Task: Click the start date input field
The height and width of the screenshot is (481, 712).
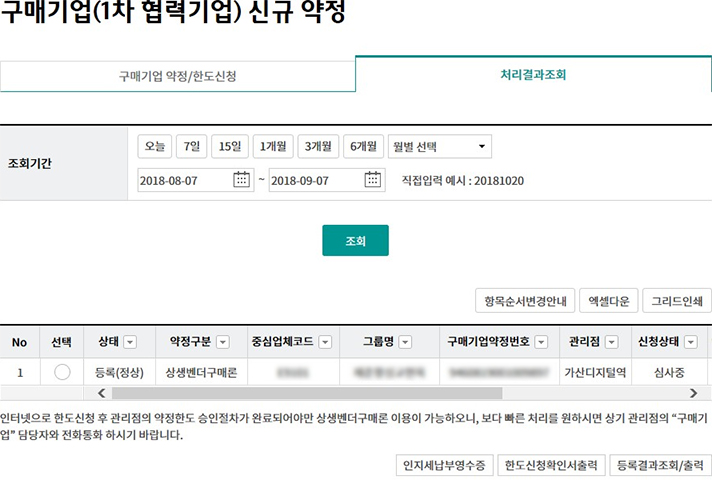Action: point(184,180)
